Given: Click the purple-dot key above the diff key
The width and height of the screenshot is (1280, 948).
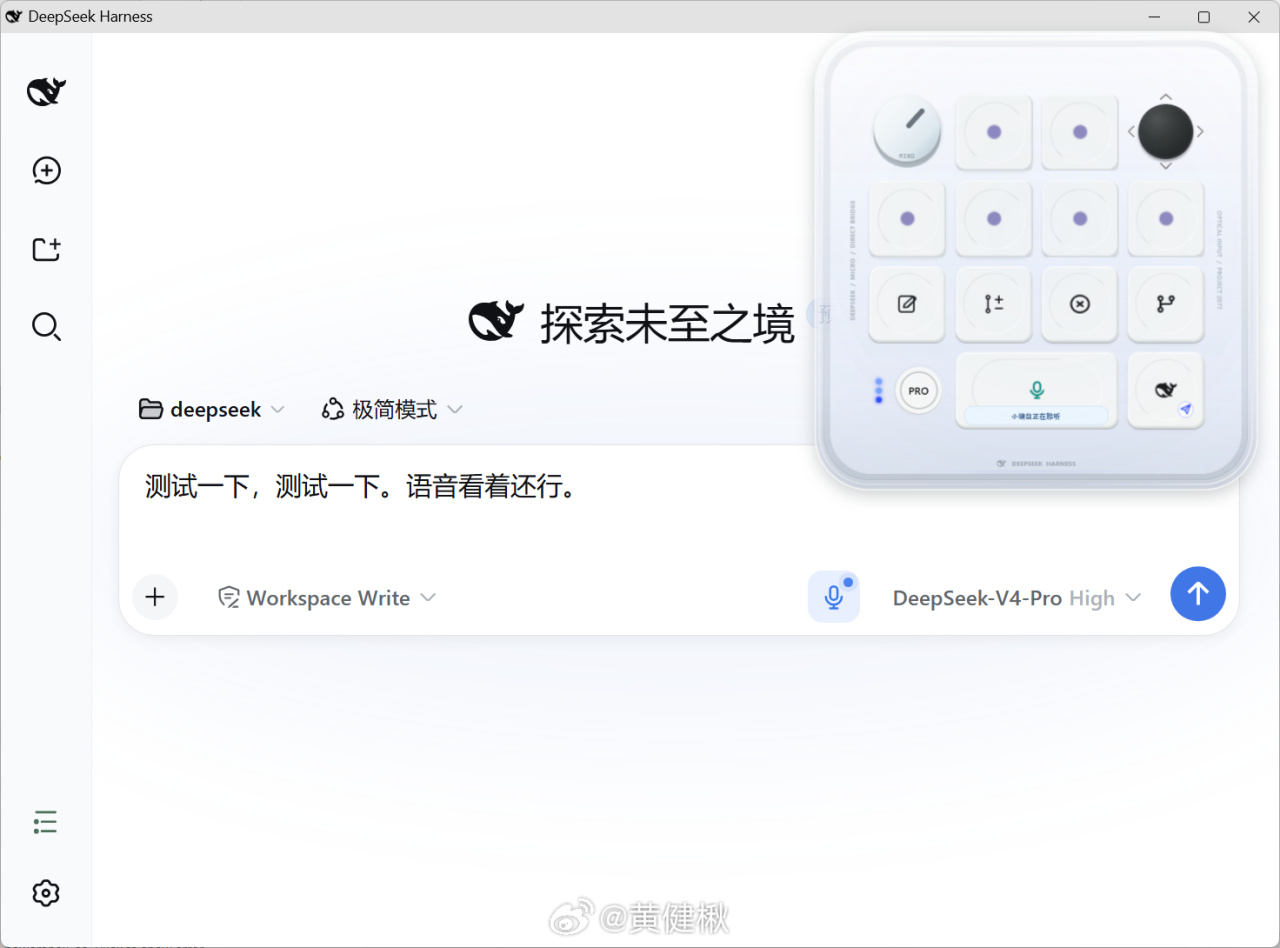Looking at the screenshot, I should pos(994,218).
